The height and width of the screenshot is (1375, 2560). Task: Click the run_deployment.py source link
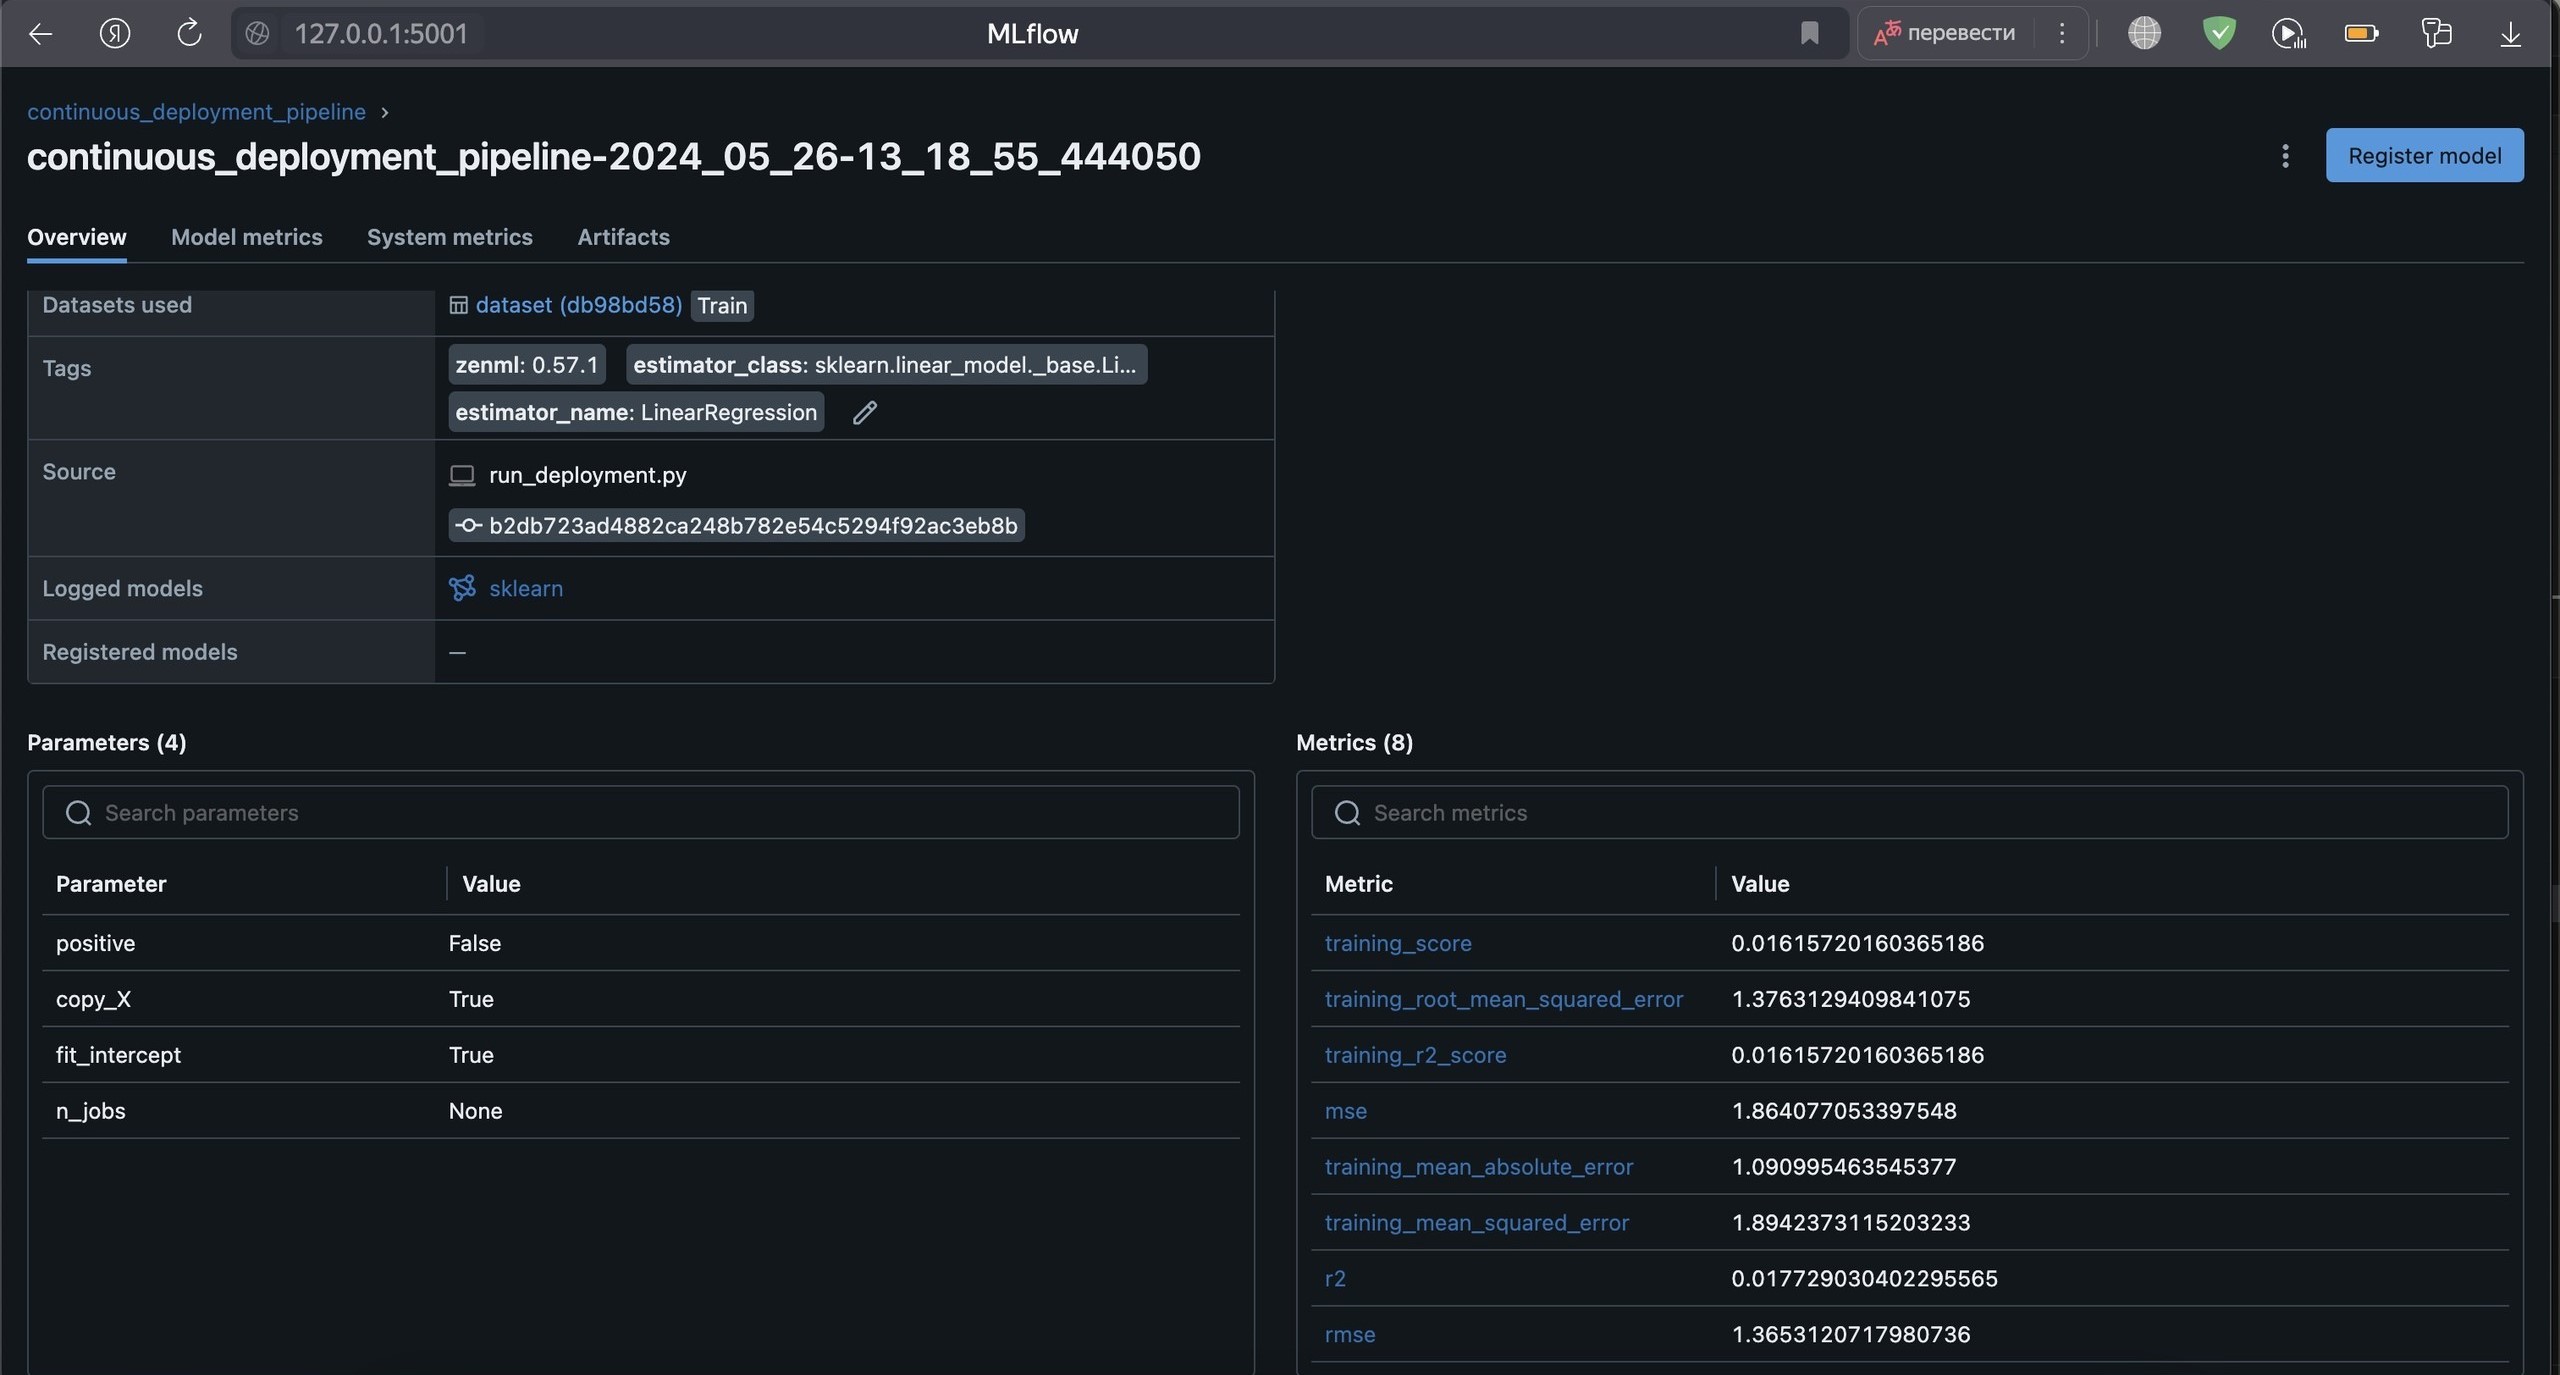point(586,474)
